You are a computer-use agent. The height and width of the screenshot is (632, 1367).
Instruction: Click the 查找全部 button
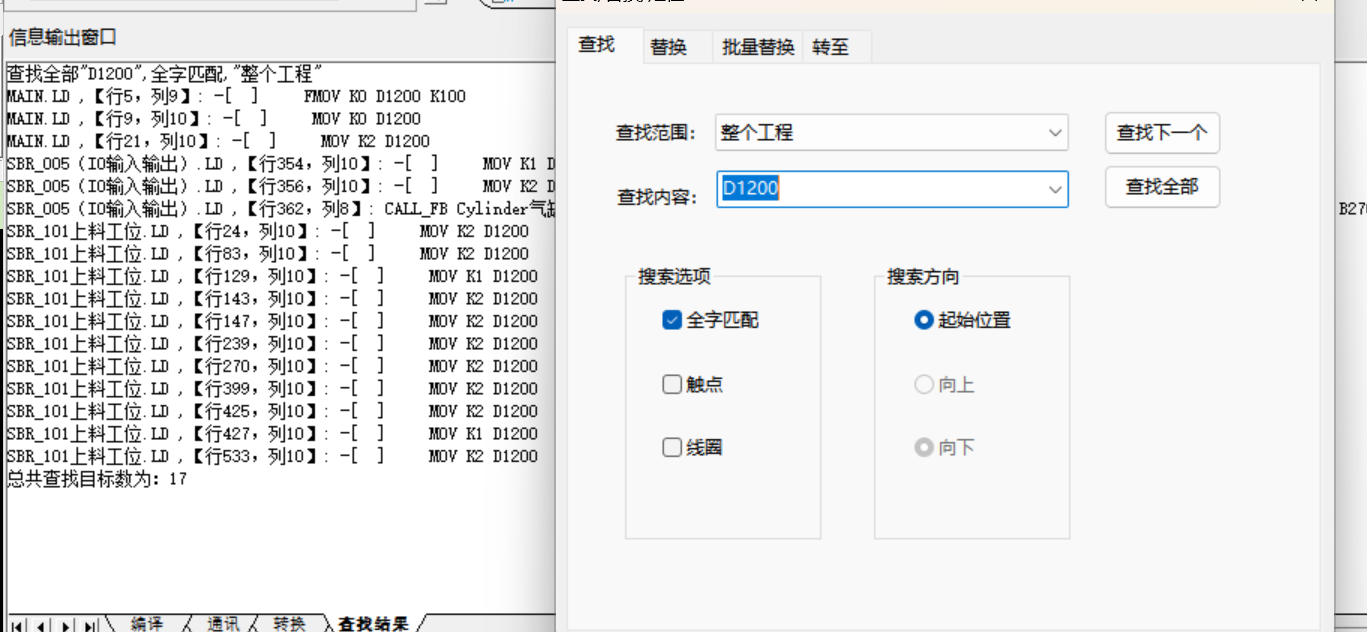1161,187
